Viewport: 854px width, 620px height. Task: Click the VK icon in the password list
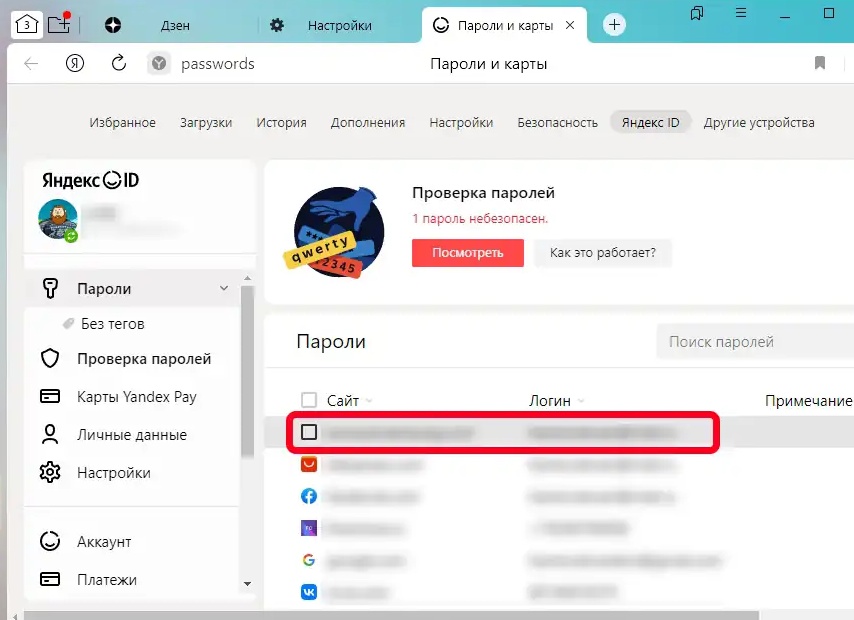point(309,592)
